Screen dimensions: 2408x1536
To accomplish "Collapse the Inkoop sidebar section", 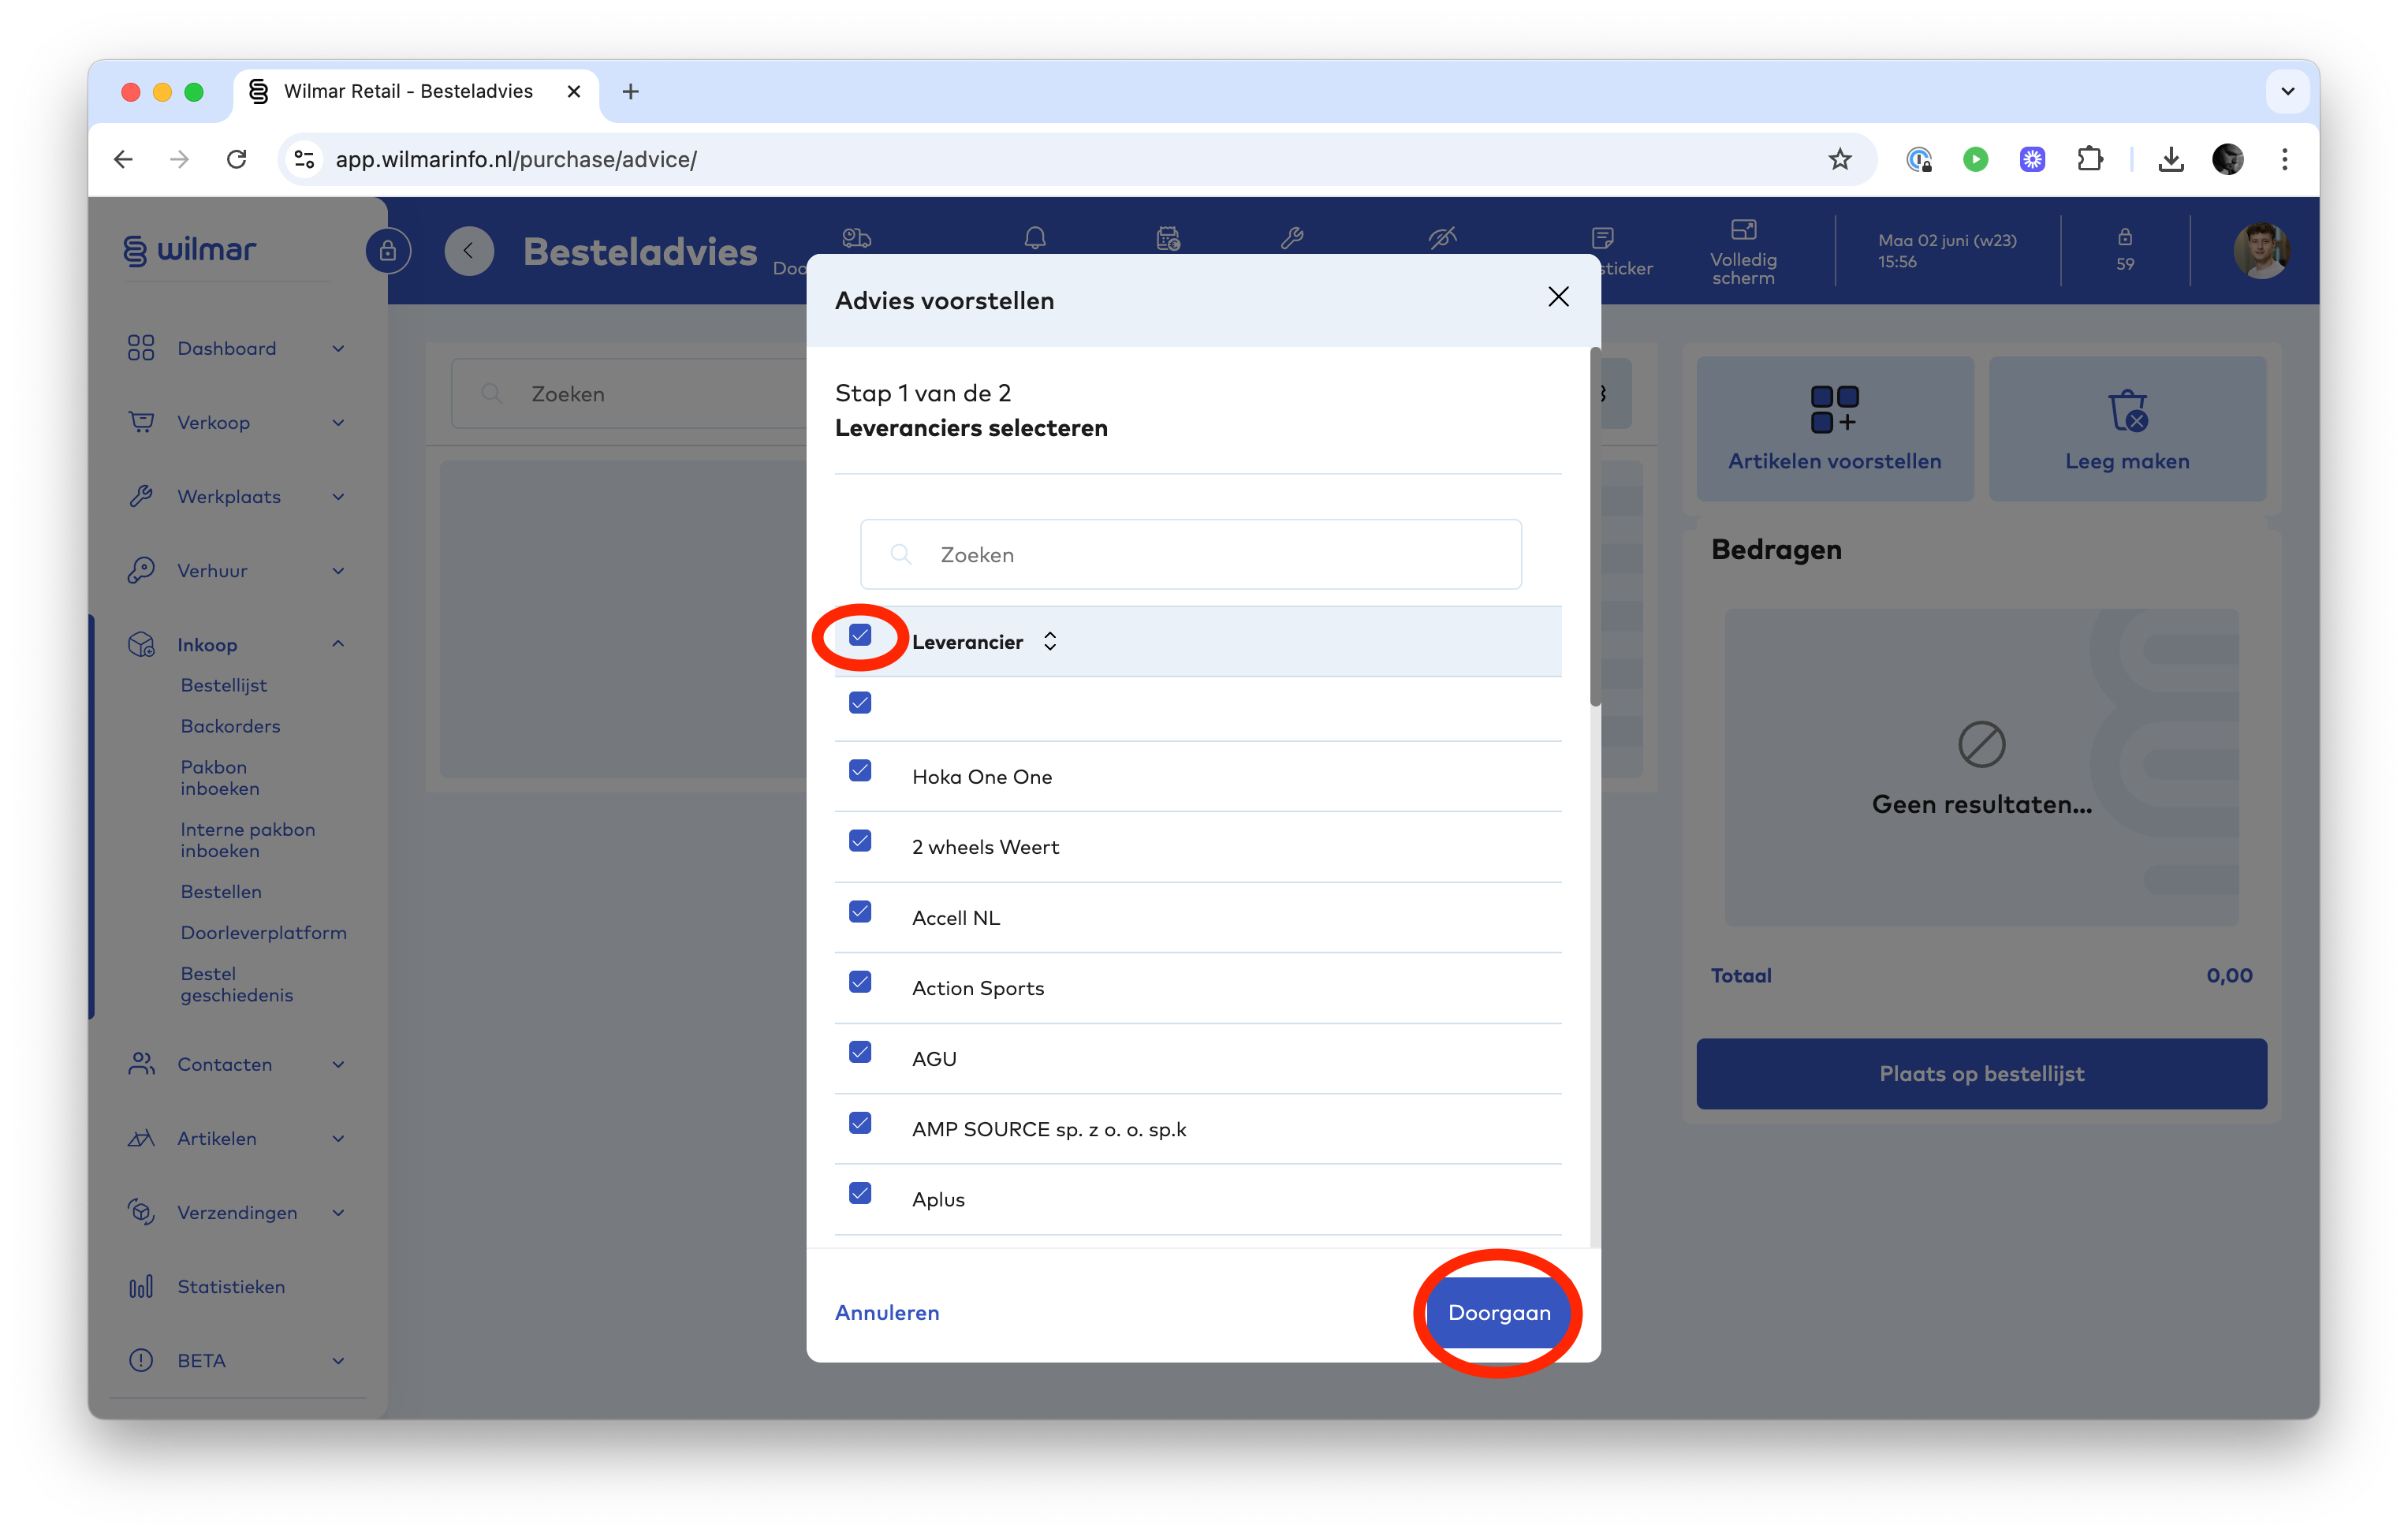I will coord(338,644).
